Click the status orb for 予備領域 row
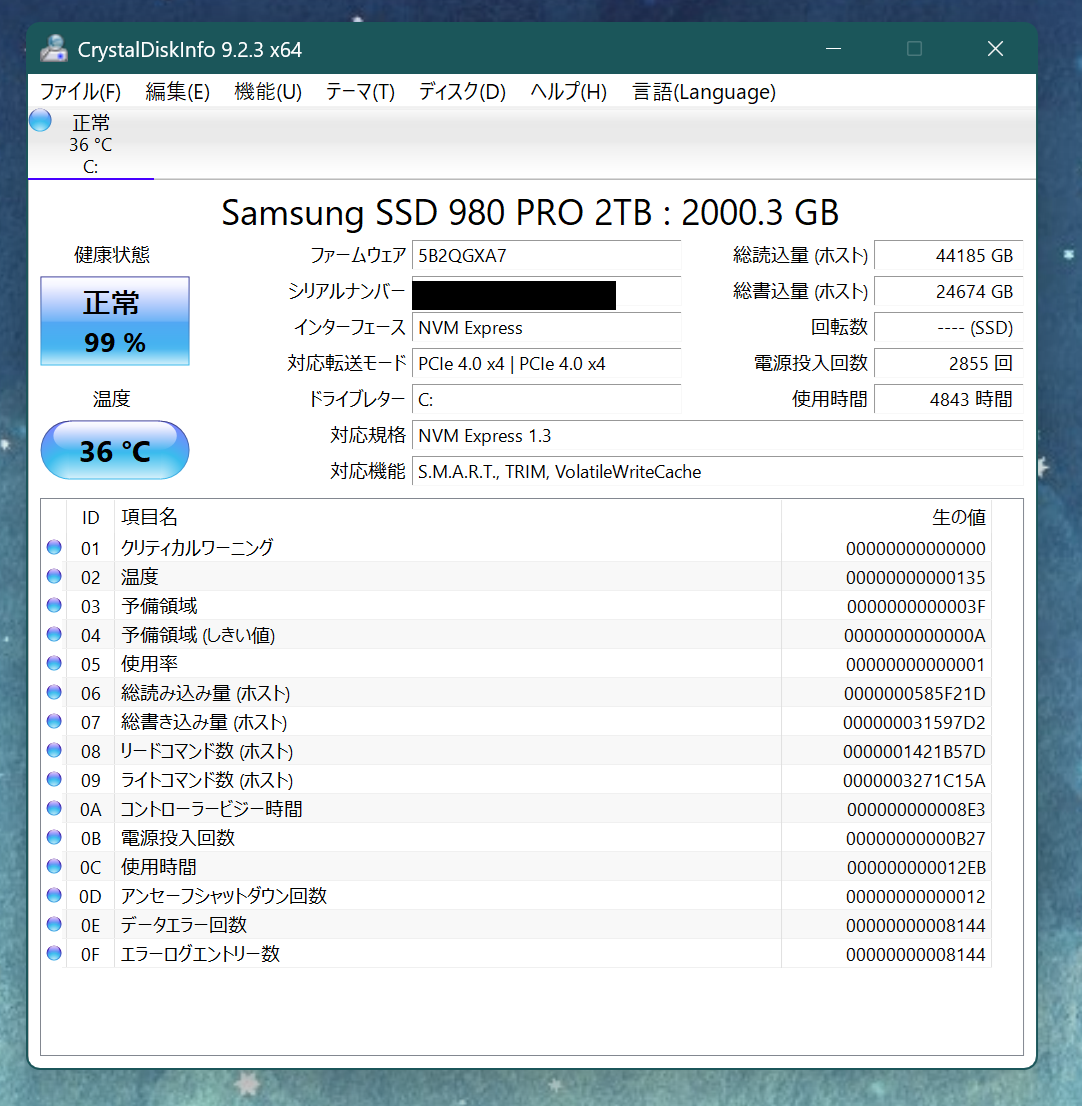1082x1106 pixels. pyautogui.click(x=54, y=604)
